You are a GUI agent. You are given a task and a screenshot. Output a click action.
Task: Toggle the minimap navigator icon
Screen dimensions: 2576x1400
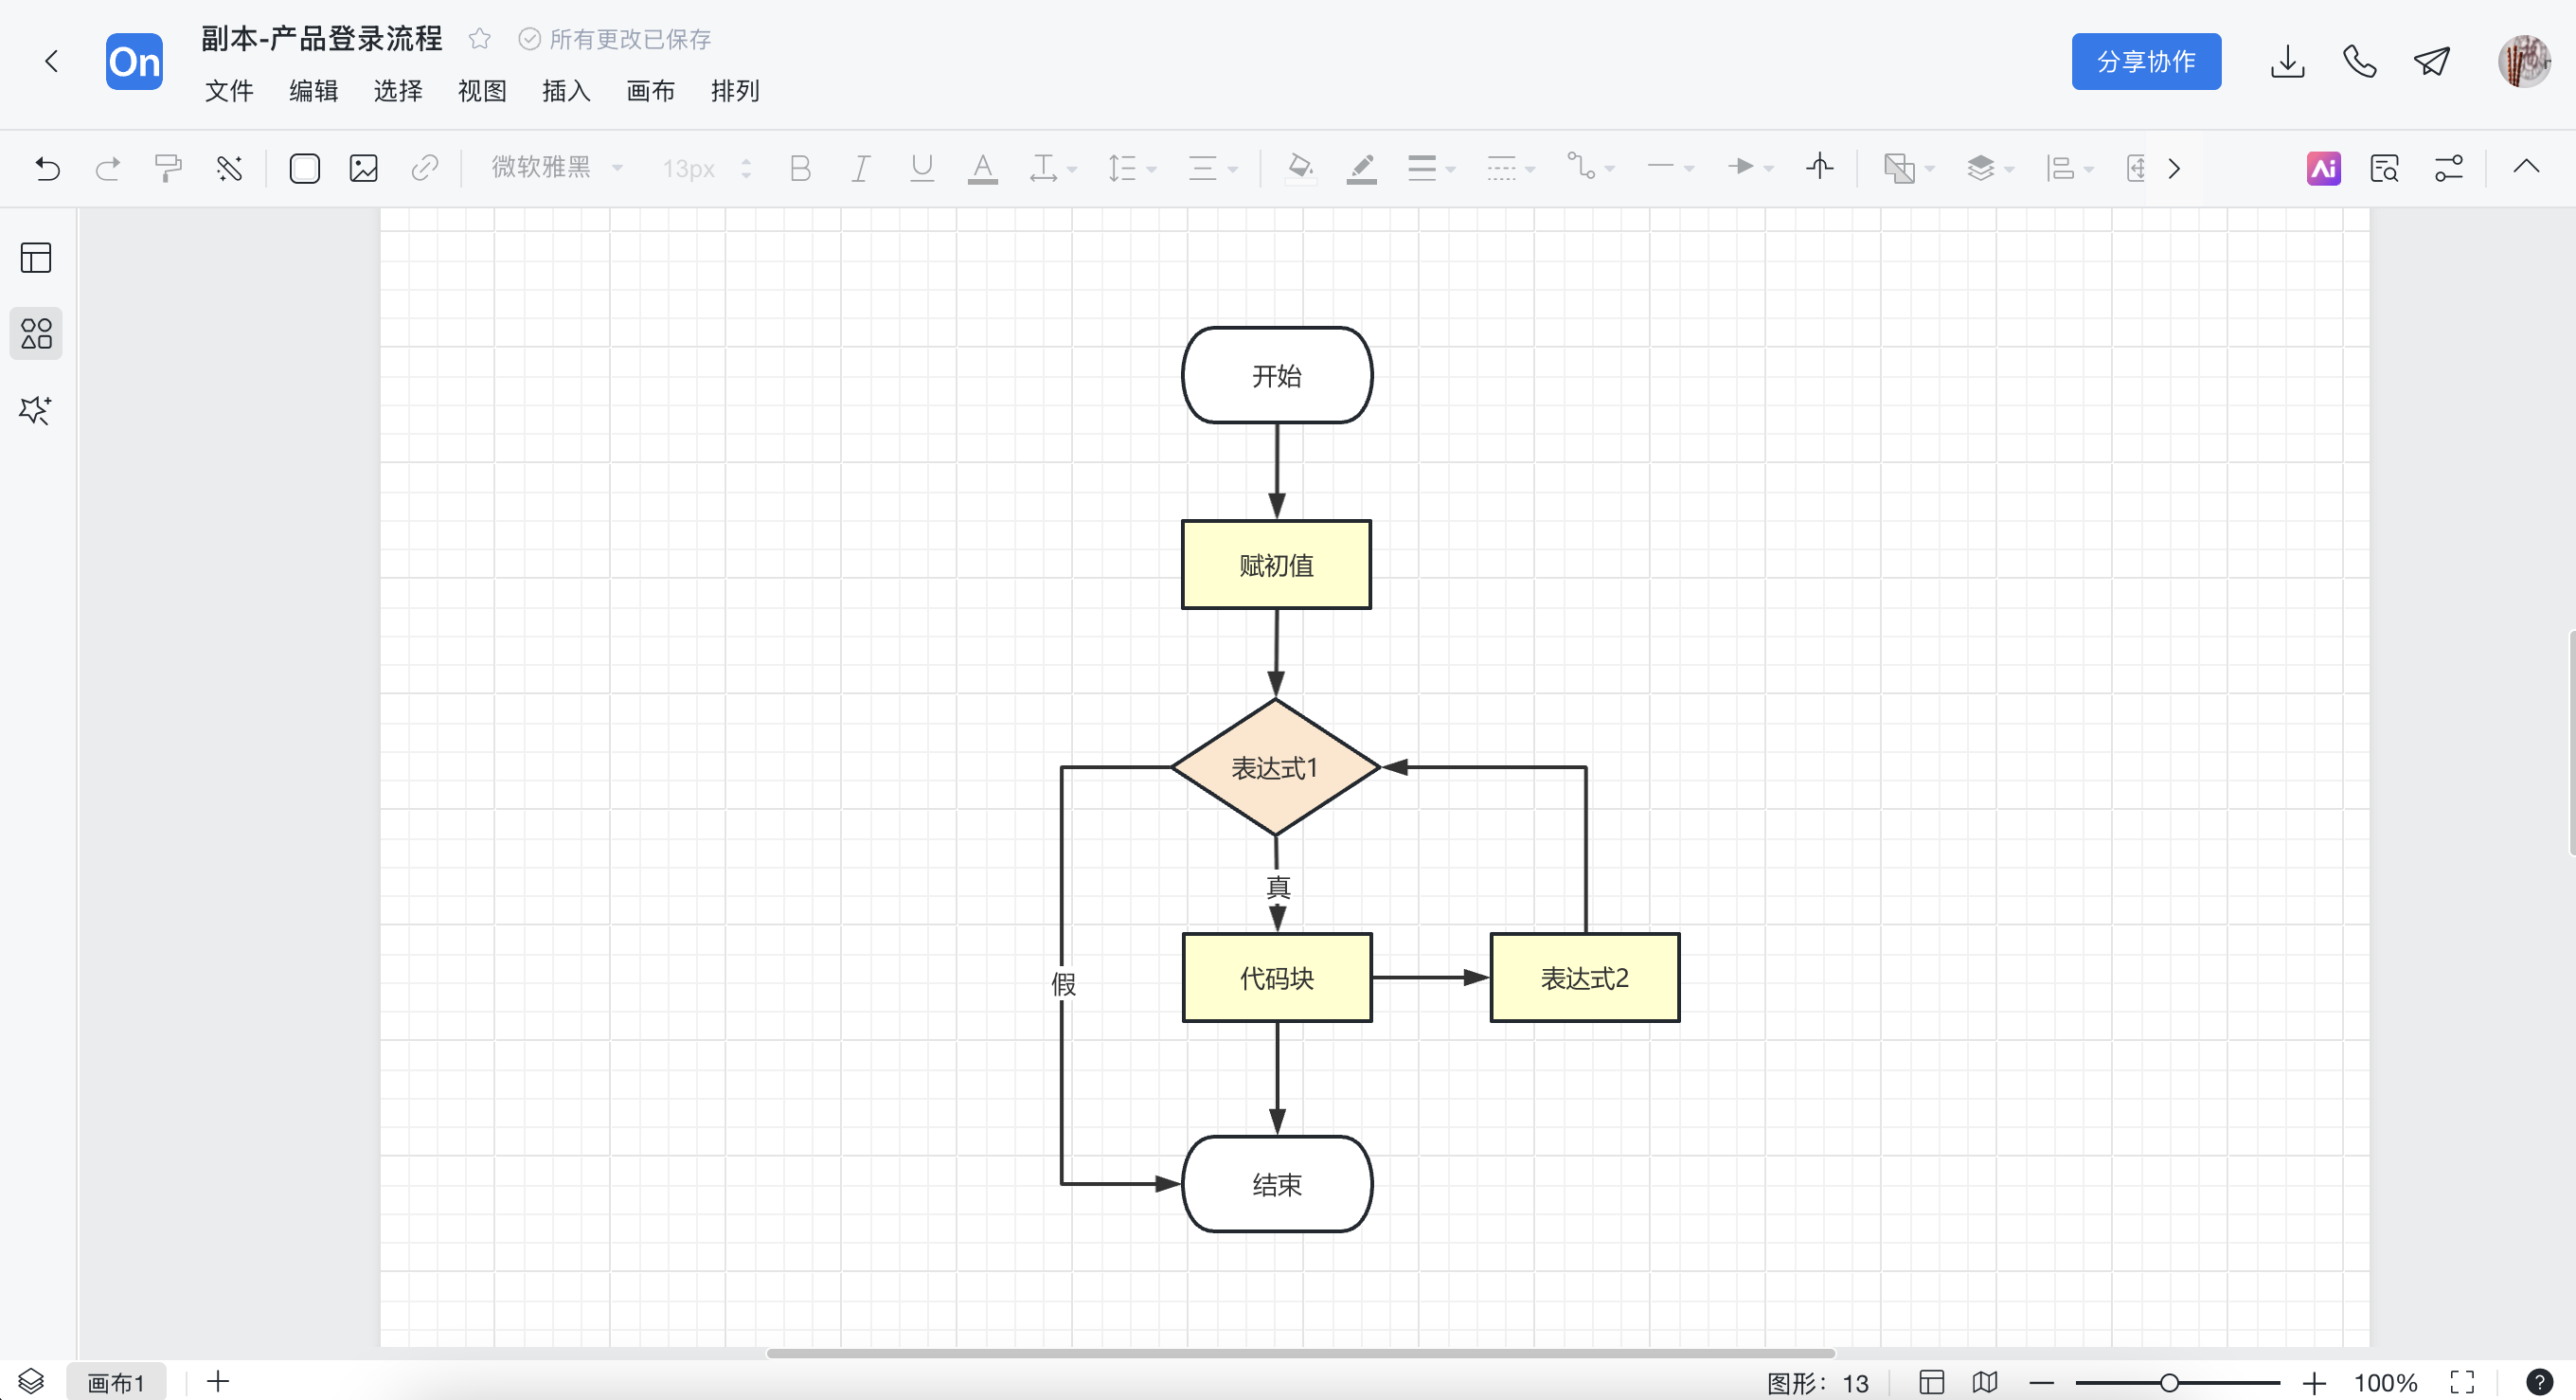point(1985,1382)
